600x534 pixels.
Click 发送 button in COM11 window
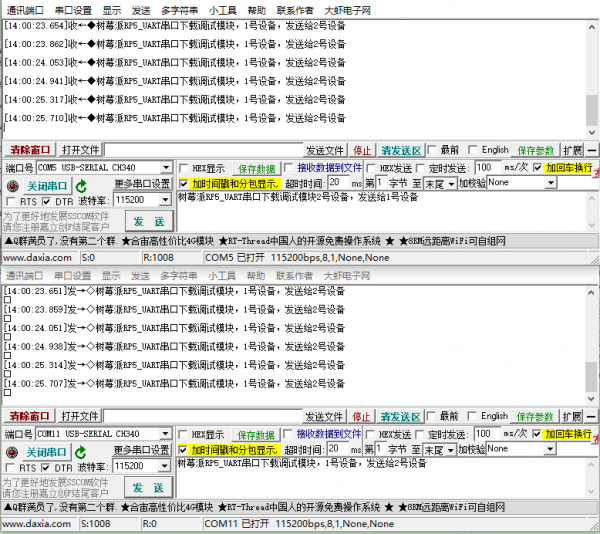pyautogui.click(x=148, y=488)
